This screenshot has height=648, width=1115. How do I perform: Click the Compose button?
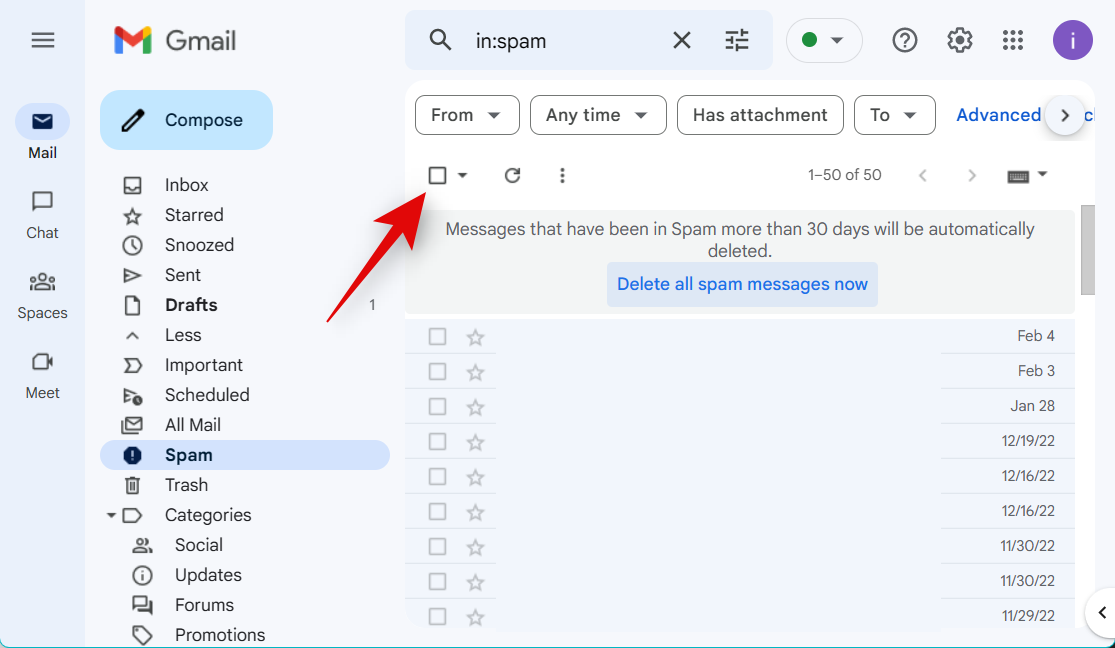(x=186, y=120)
